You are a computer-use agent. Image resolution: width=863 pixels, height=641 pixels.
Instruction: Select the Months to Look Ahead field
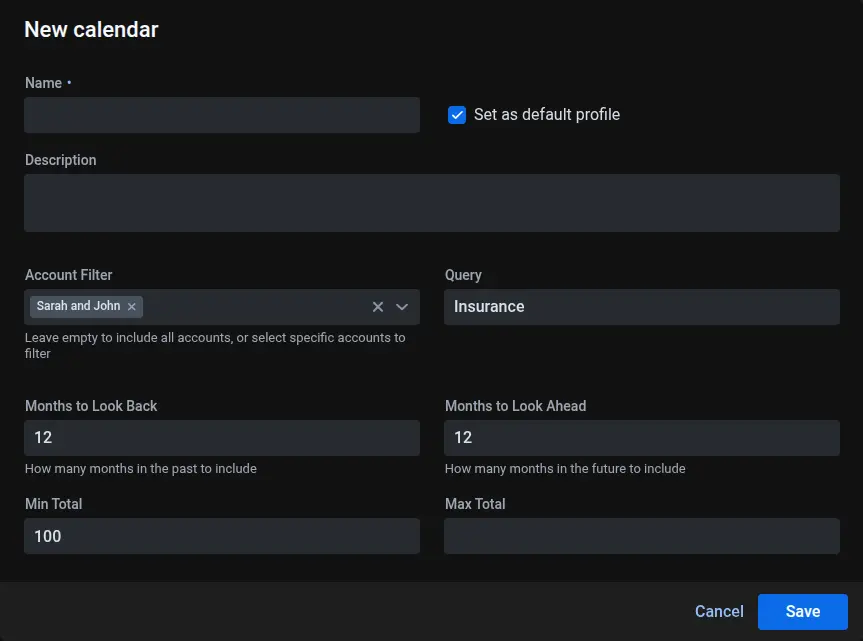(641, 438)
